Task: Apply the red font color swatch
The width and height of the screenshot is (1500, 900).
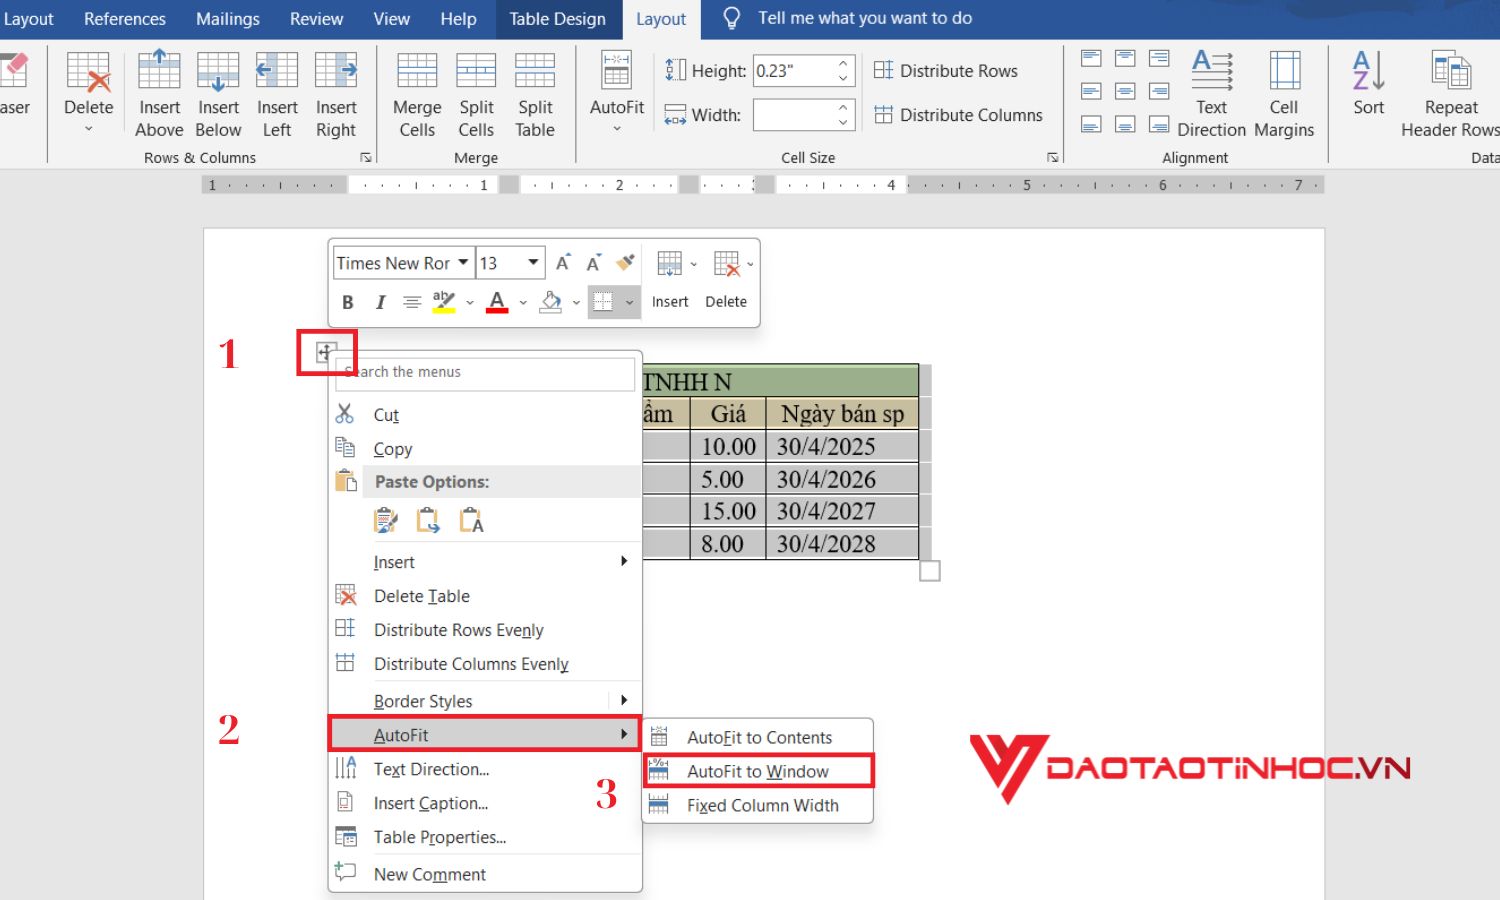Action: [x=497, y=301]
